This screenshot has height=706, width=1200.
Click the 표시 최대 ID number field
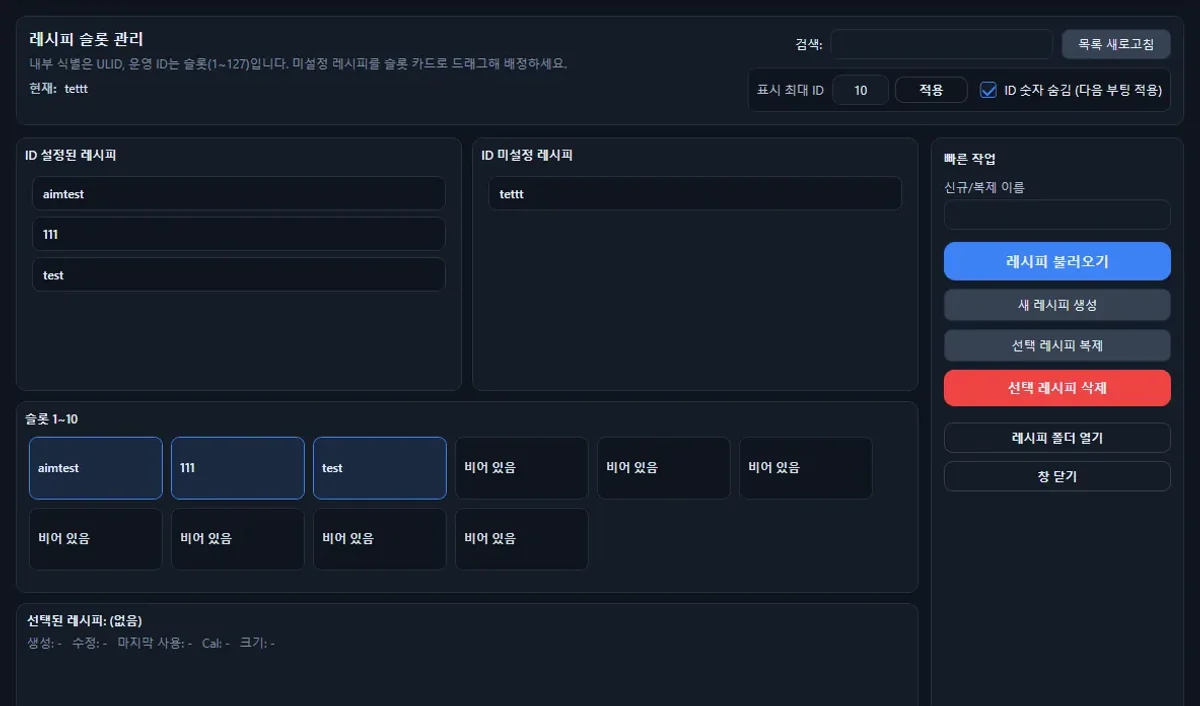point(860,90)
